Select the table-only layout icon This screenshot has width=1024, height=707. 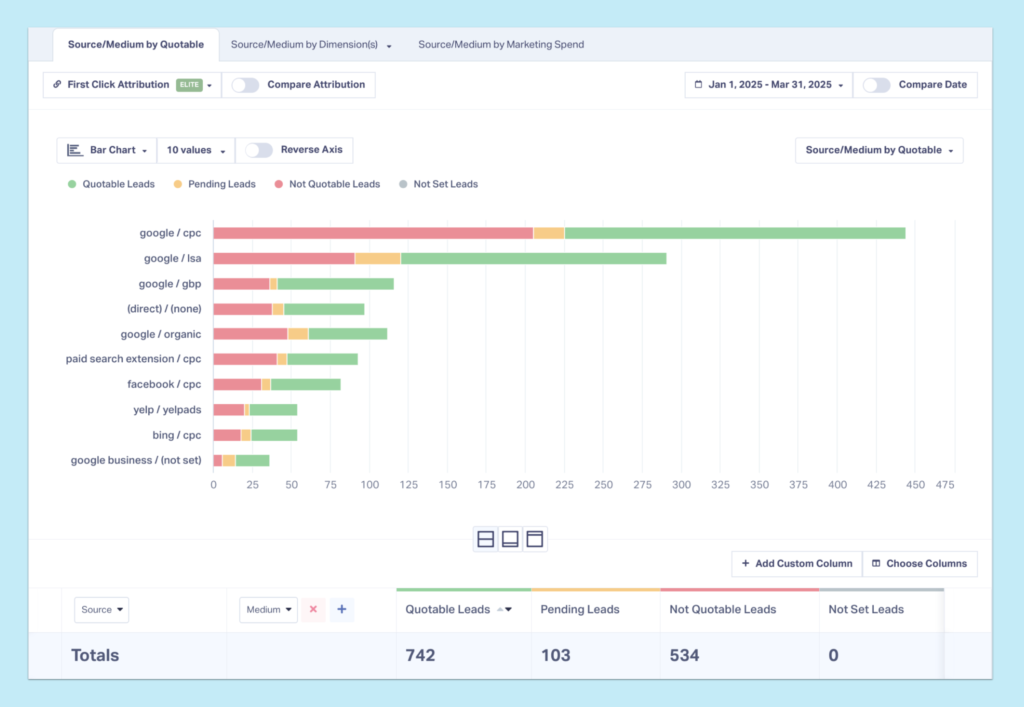[x=535, y=538]
